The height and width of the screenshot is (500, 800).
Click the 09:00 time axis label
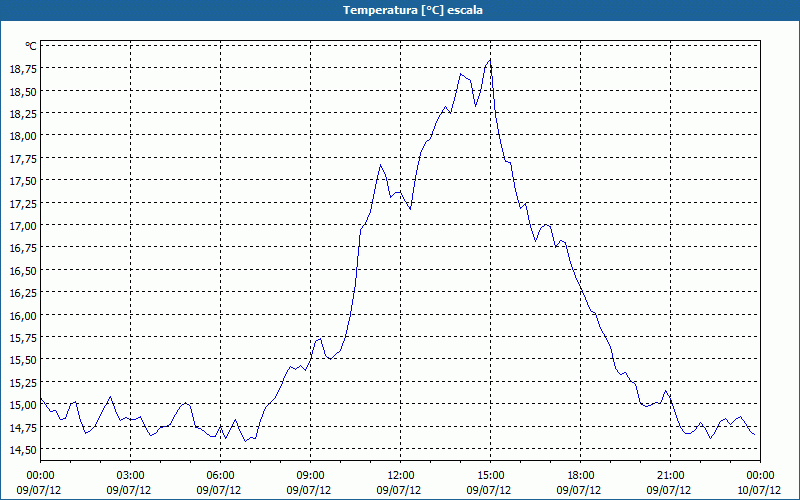[311, 476]
